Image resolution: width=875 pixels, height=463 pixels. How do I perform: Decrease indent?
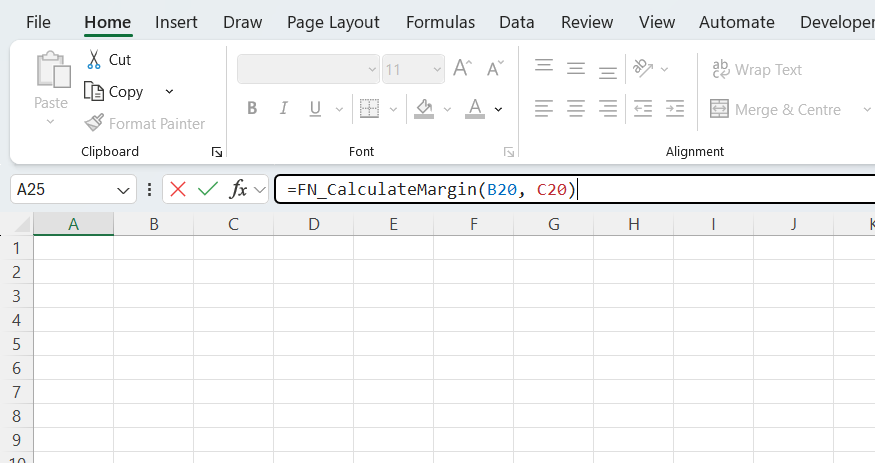click(x=643, y=109)
